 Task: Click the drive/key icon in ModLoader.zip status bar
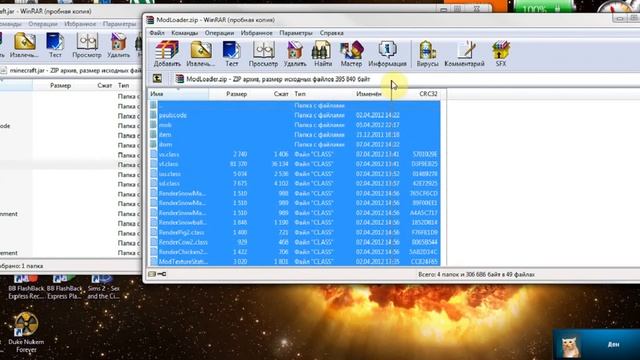[x=157, y=274]
